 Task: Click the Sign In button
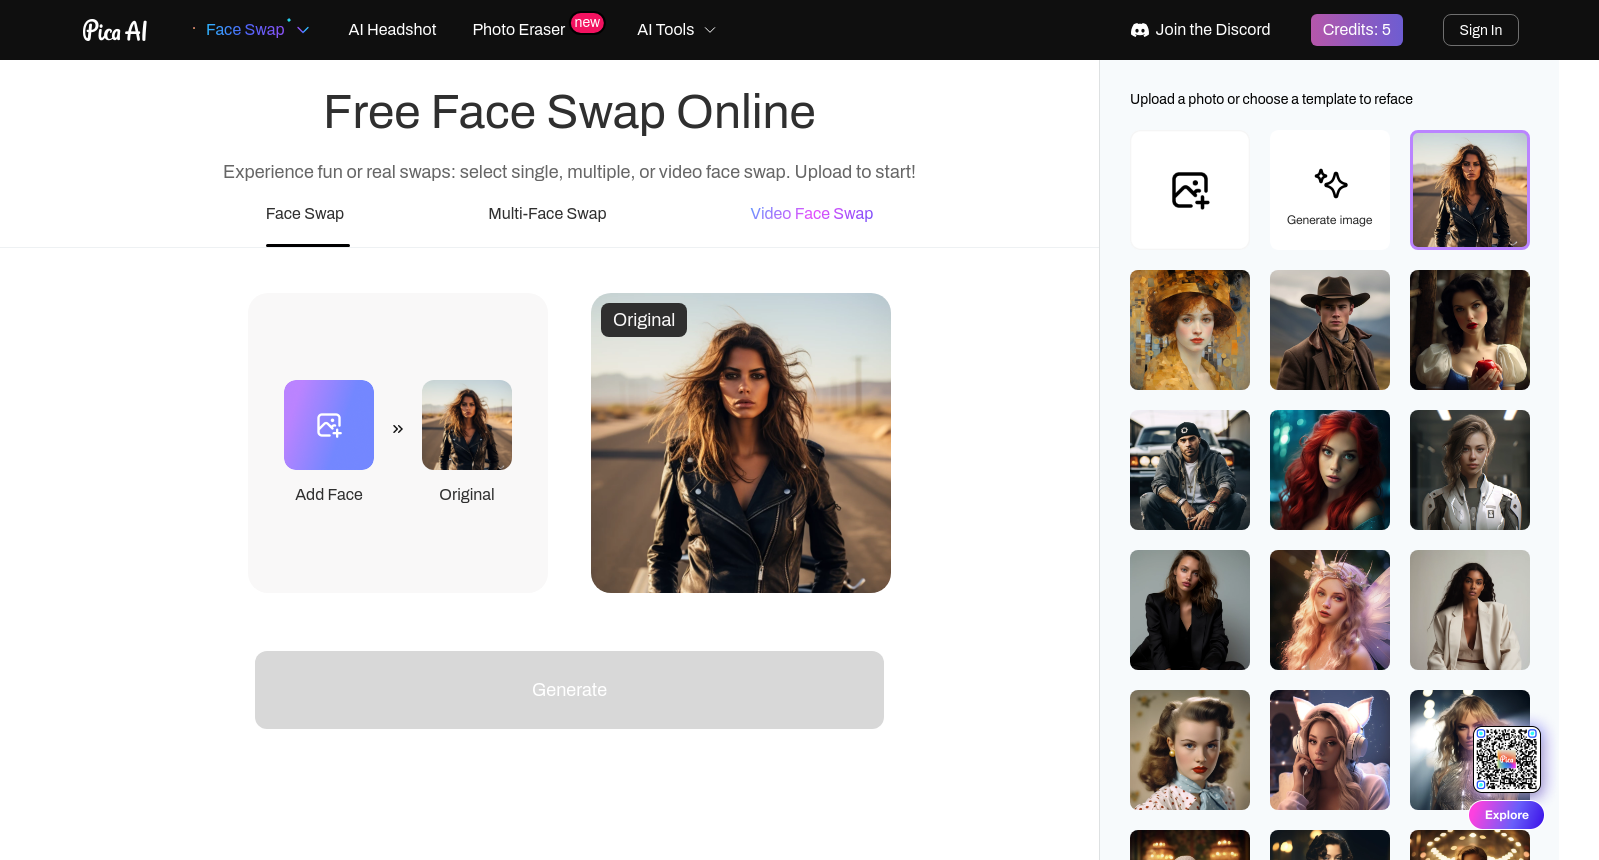pyautogui.click(x=1481, y=30)
